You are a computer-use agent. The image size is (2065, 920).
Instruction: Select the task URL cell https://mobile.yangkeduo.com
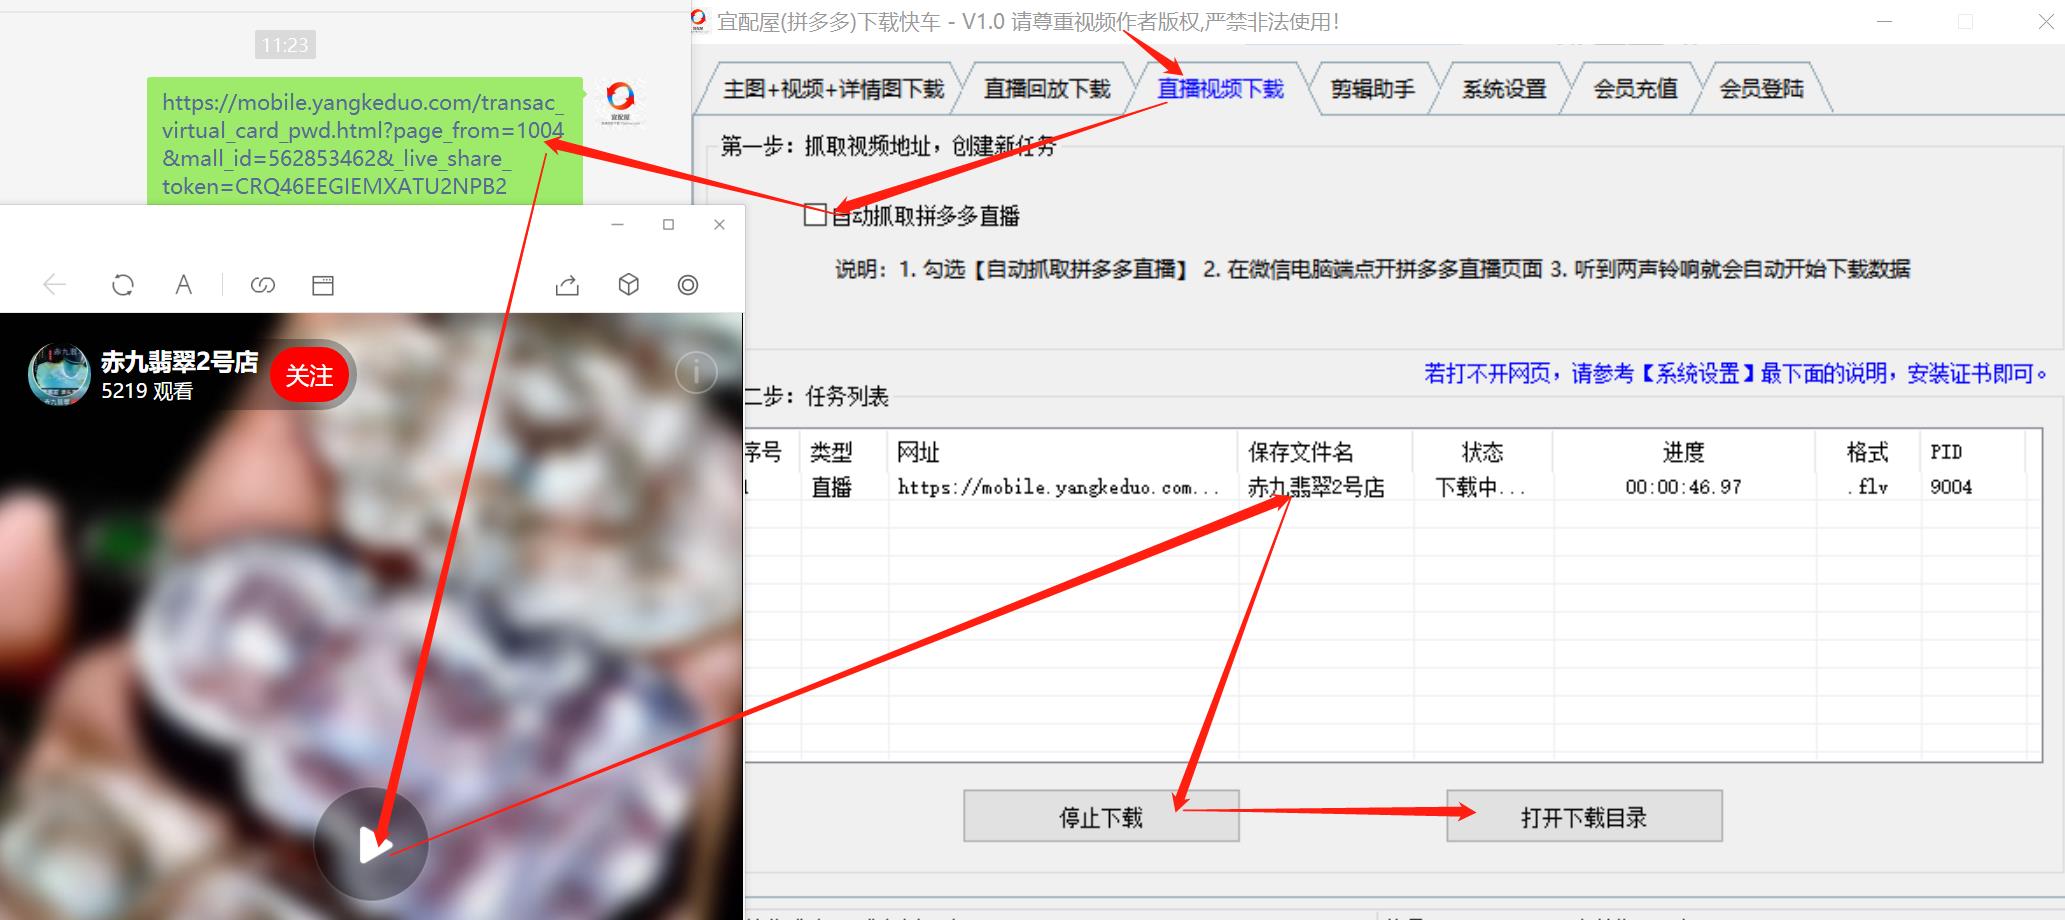(x=1058, y=487)
